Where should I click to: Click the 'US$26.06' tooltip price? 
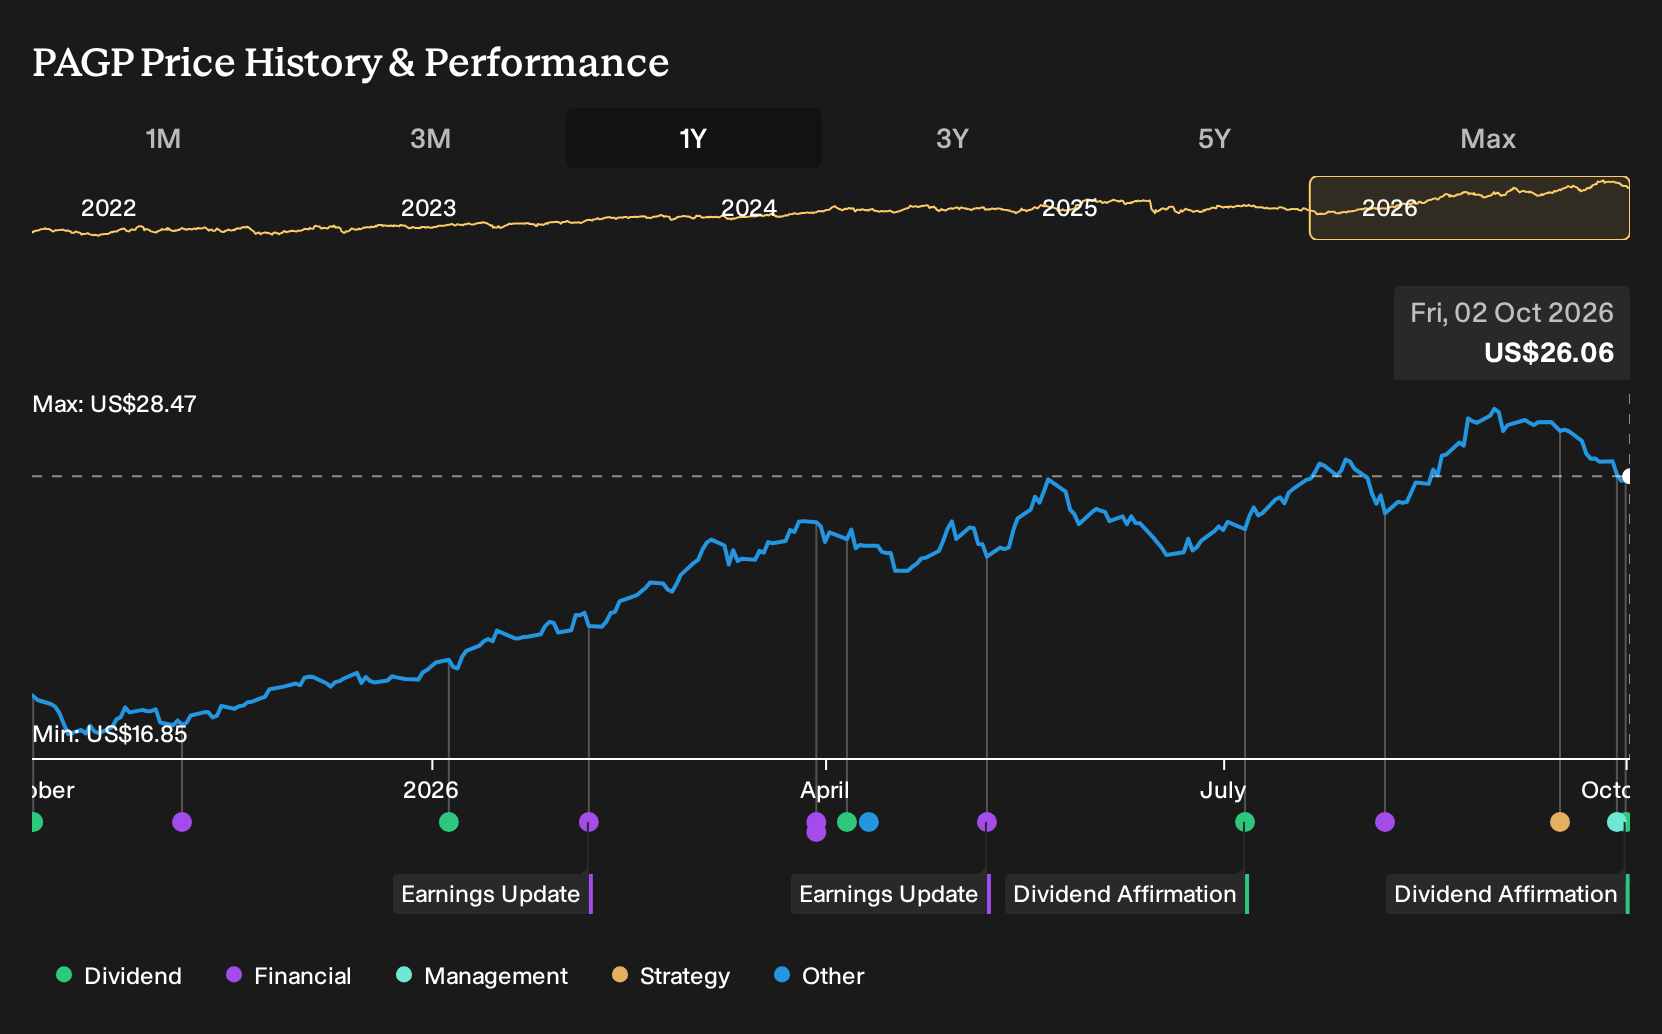click(x=1549, y=353)
